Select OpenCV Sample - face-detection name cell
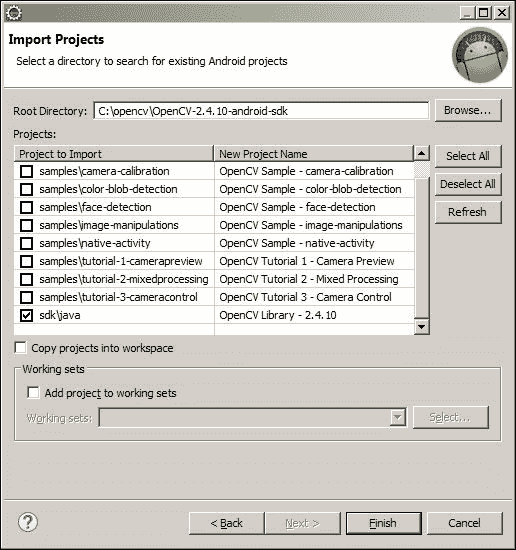 (x=314, y=207)
